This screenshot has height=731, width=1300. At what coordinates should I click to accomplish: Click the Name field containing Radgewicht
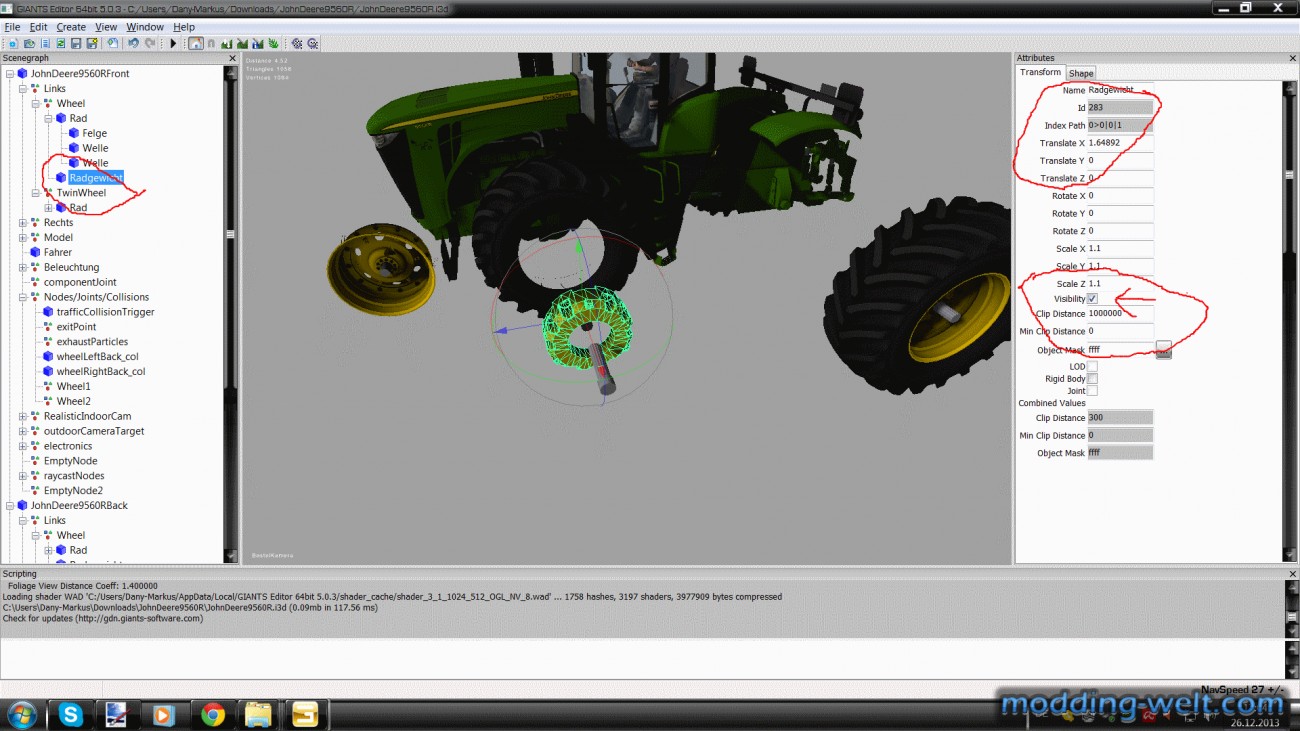1120,90
